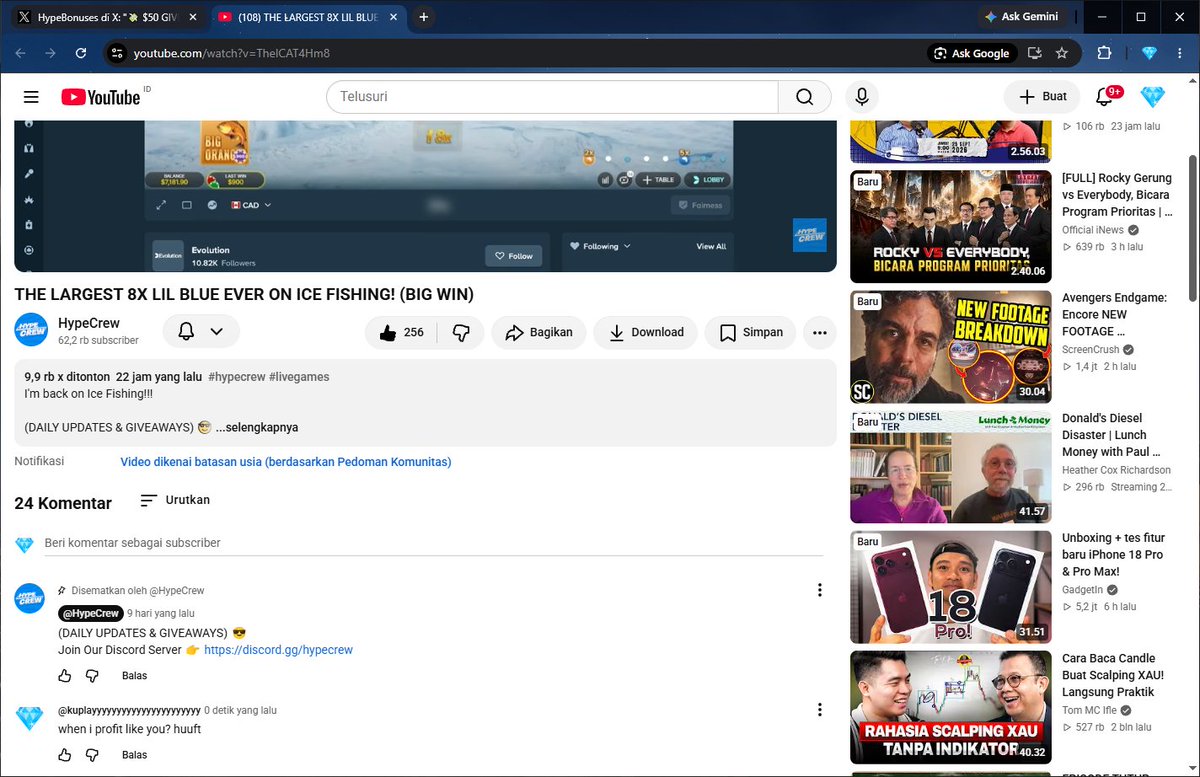Click the search magnifier button

click(804, 97)
